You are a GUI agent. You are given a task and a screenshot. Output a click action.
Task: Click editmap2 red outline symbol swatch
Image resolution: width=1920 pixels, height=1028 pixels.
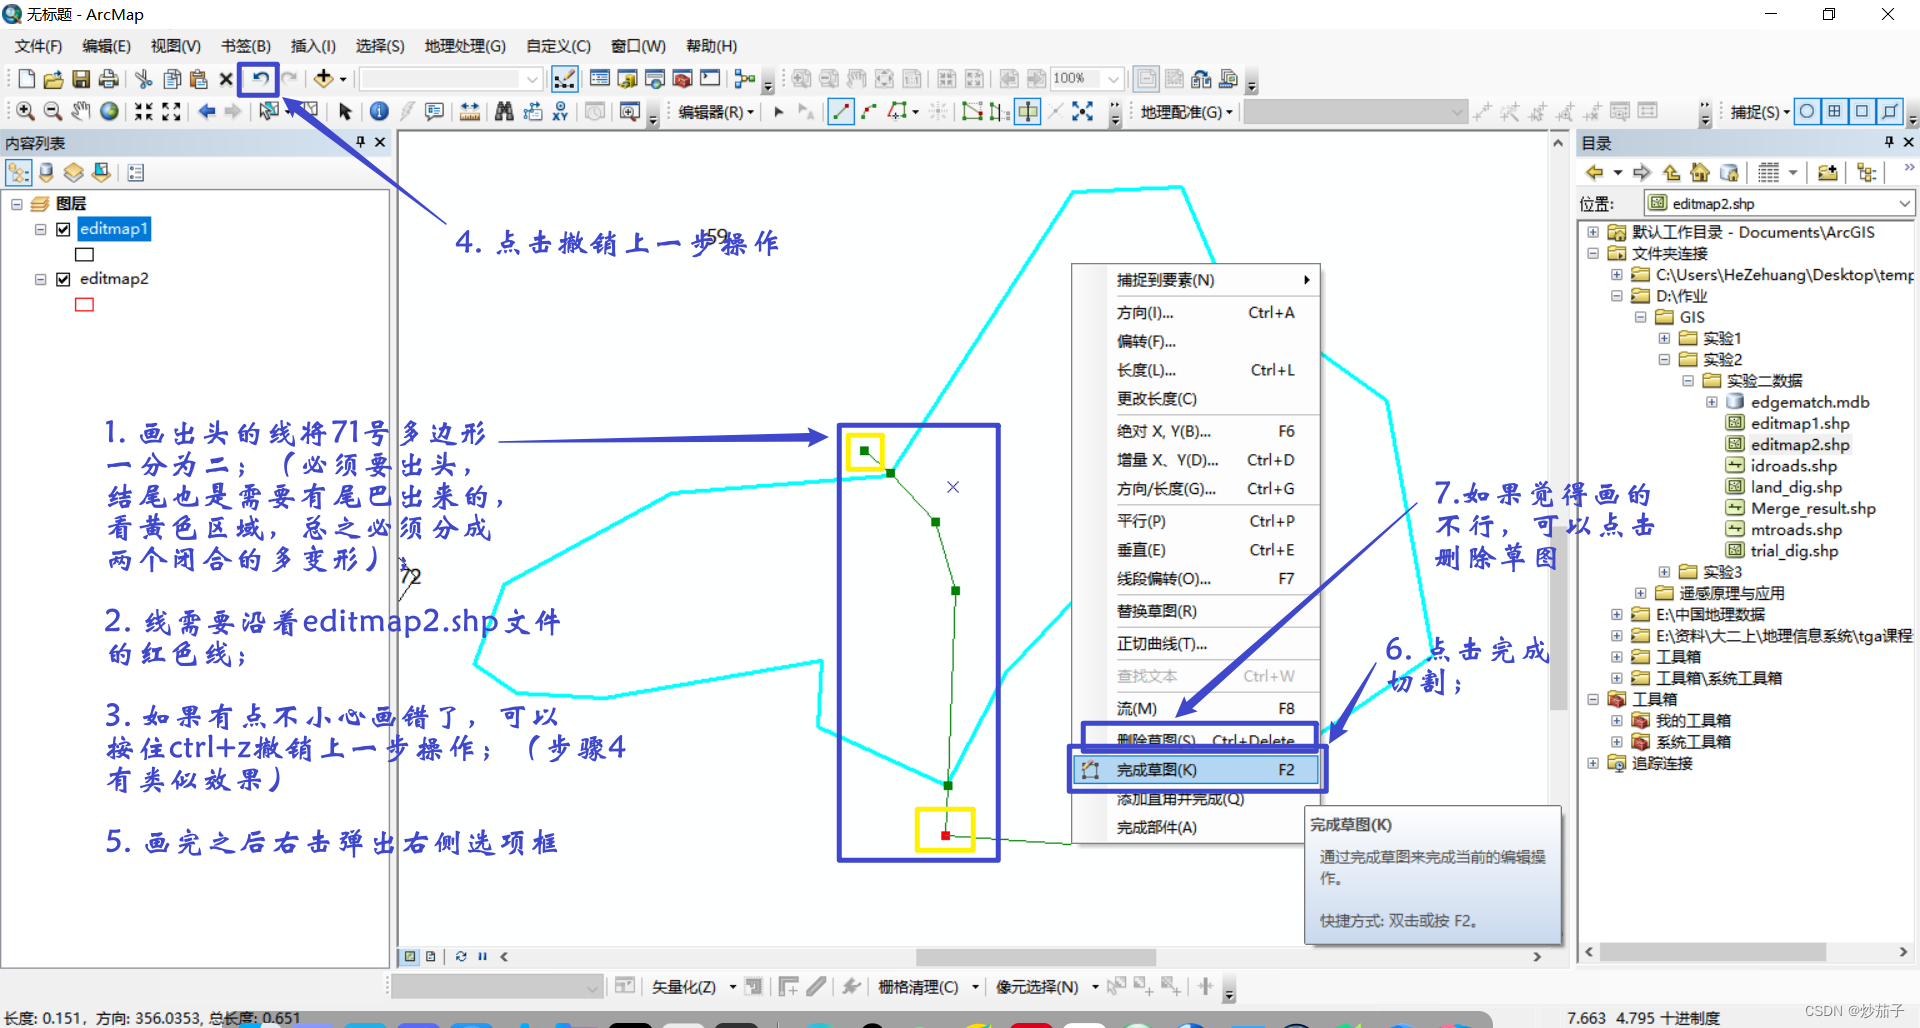[x=85, y=305]
